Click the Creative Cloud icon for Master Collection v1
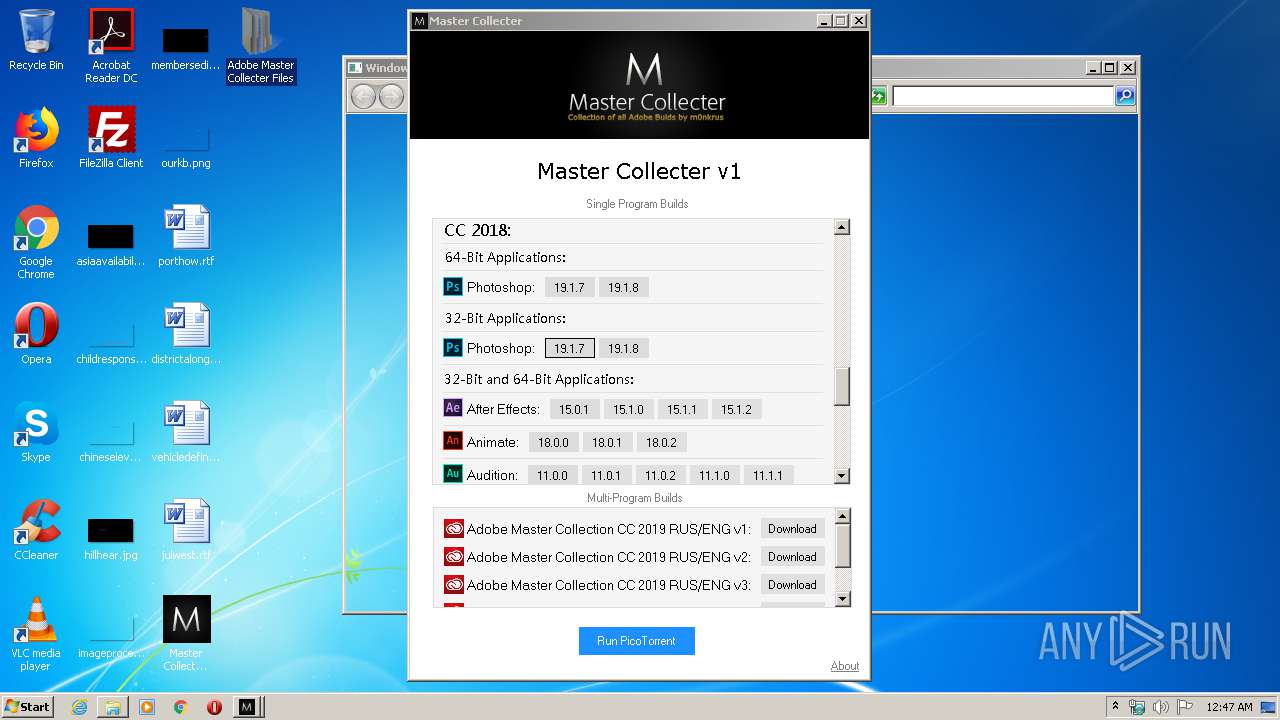The height and width of the screenshot is (720, 1280). (x=453, y=529)
